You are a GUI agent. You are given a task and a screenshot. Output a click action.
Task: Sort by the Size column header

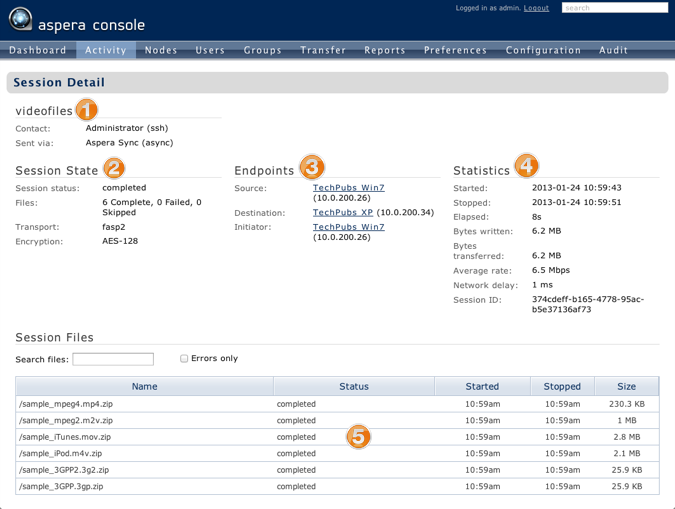[627, 386]
